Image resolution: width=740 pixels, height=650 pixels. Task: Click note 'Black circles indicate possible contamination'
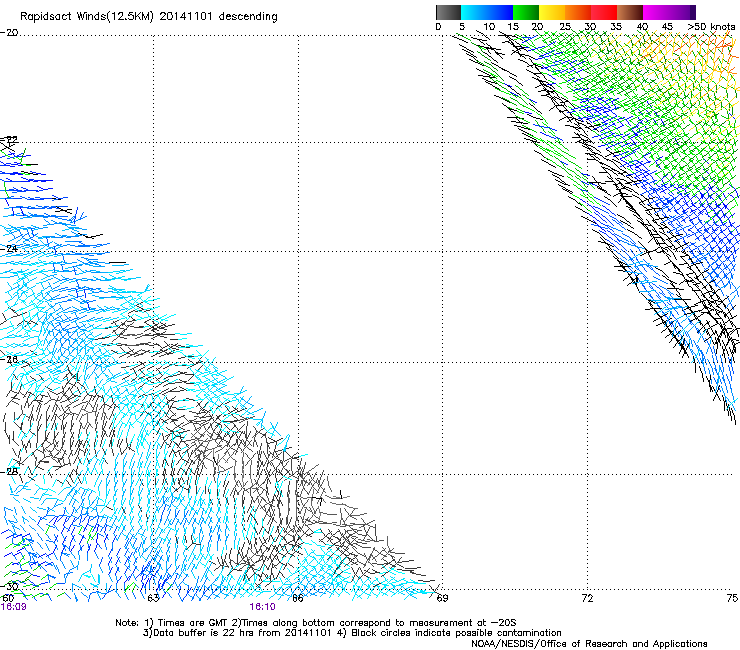[456, 633]
